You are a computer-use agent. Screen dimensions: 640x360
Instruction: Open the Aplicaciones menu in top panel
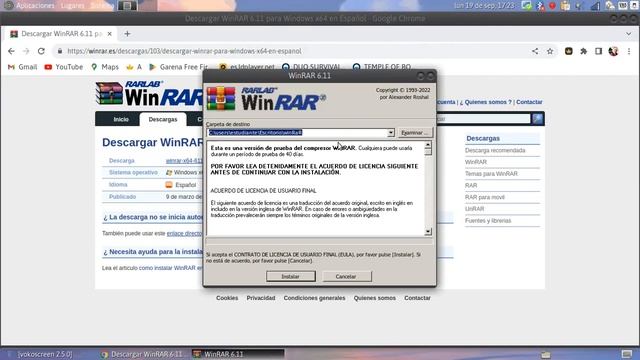(35, 6)
